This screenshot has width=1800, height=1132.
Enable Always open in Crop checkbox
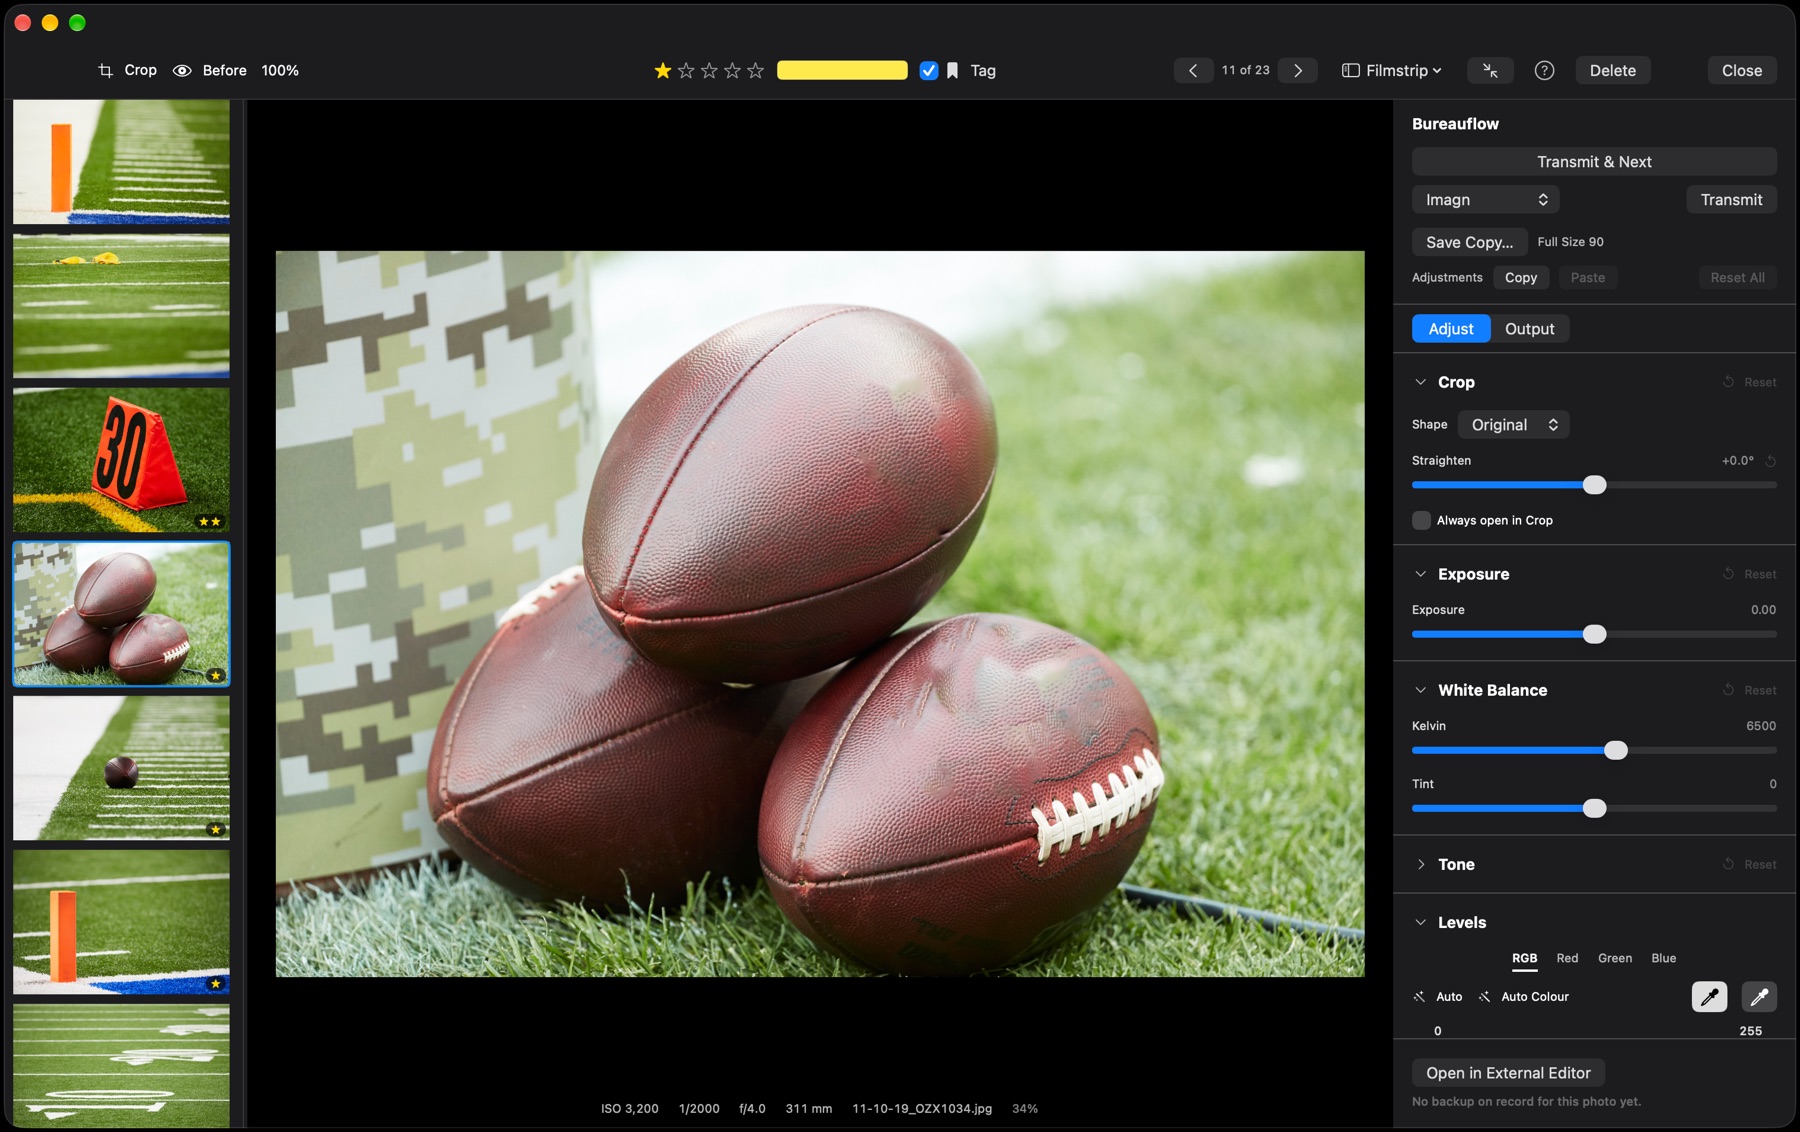(x=1421, y=520)
